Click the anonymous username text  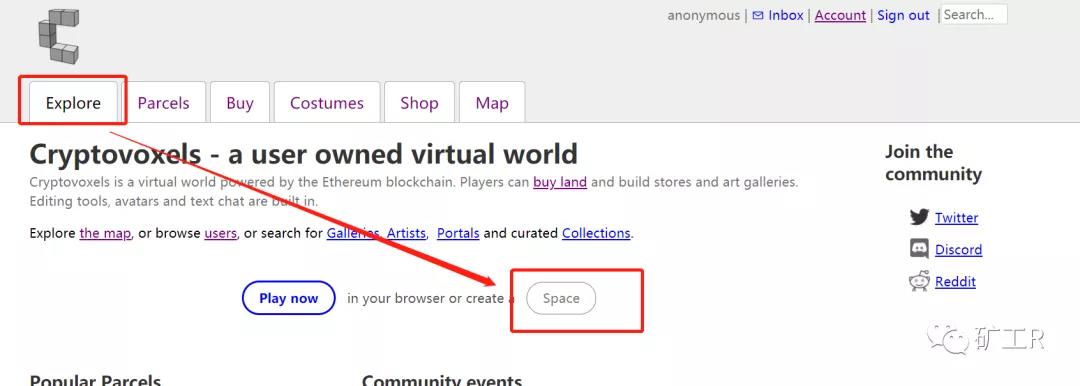pyautogui.click(x=703, y=15)
